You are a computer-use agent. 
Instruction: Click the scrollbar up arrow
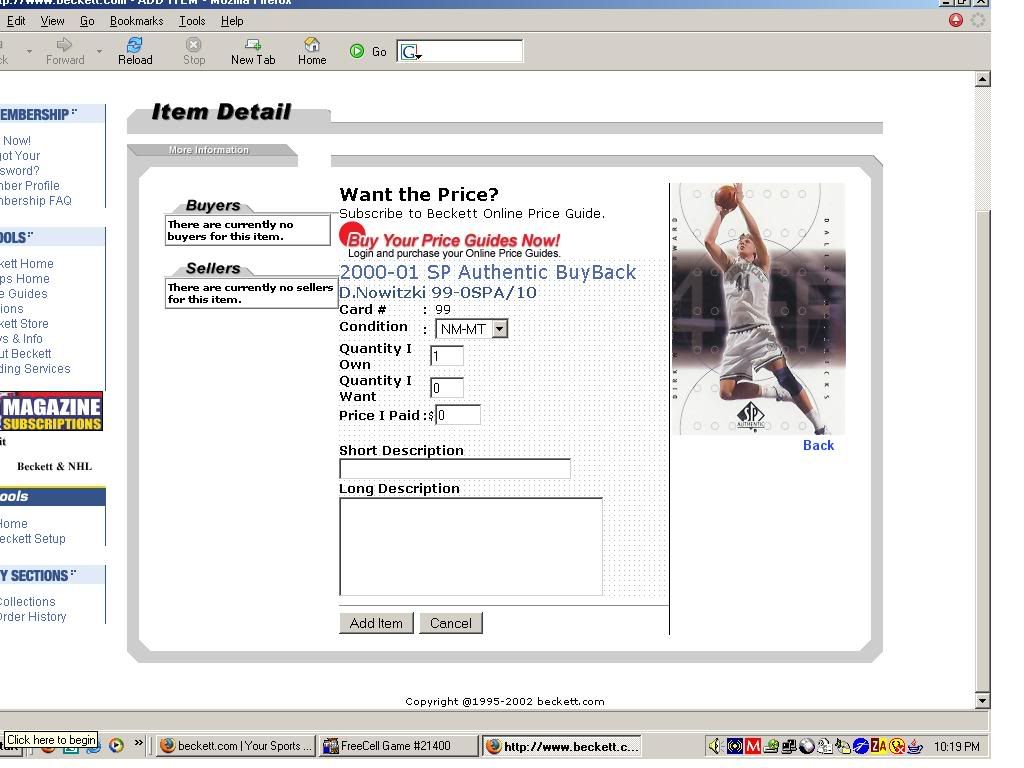982,80
